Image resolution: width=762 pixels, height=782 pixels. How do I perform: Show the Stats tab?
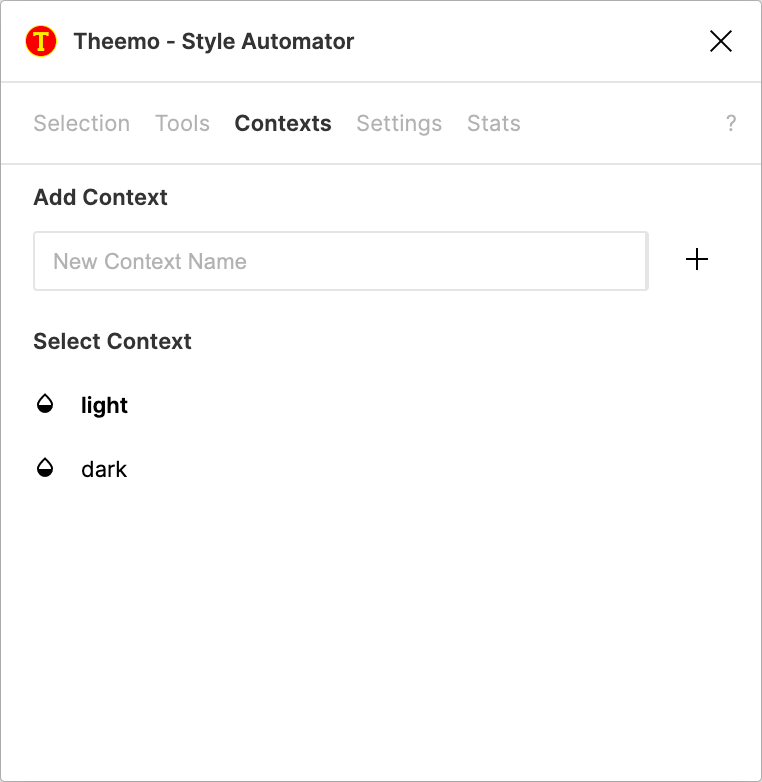[x=494, y=123]
